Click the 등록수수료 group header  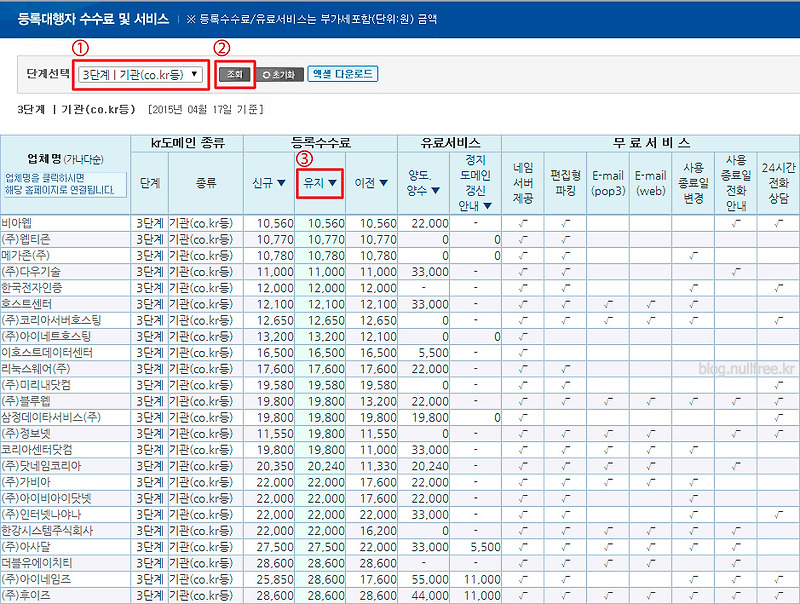pyautogui.click(x=320, y=143)
